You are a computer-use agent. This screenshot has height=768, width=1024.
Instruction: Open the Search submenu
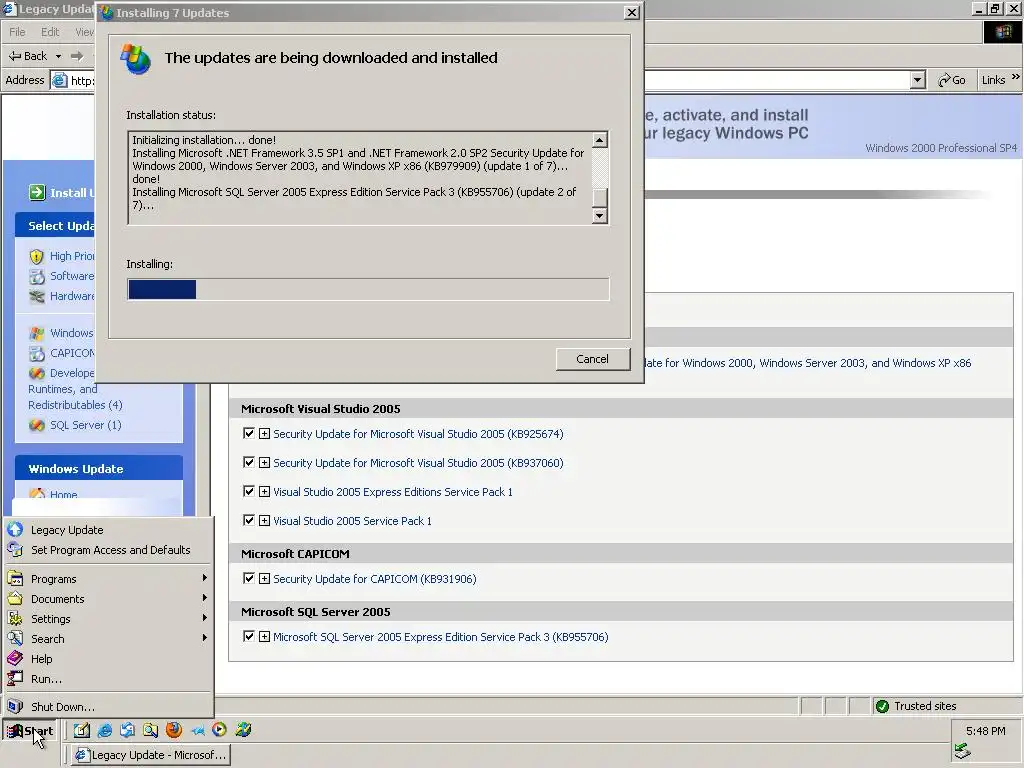click(108, 639)
